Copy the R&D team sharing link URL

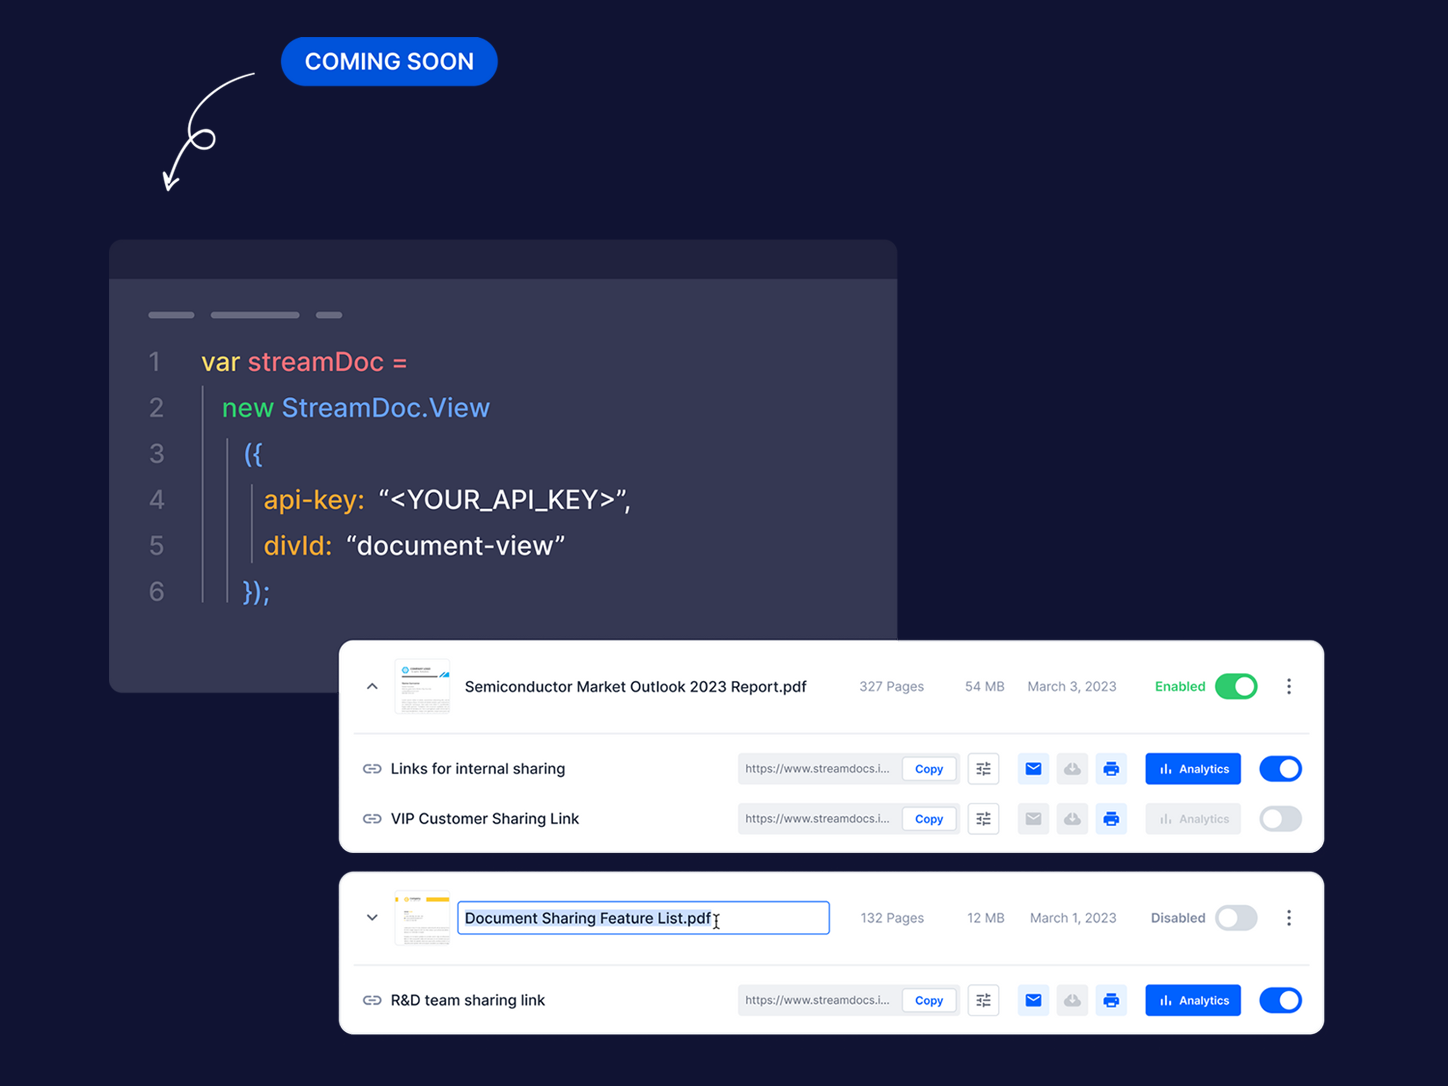pos(928,1000)
